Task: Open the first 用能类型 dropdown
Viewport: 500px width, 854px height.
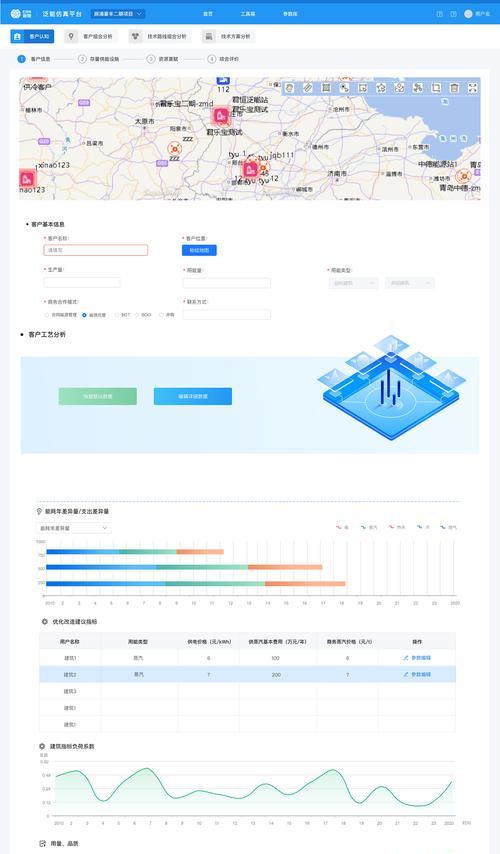Action: [x=353, y=283]
